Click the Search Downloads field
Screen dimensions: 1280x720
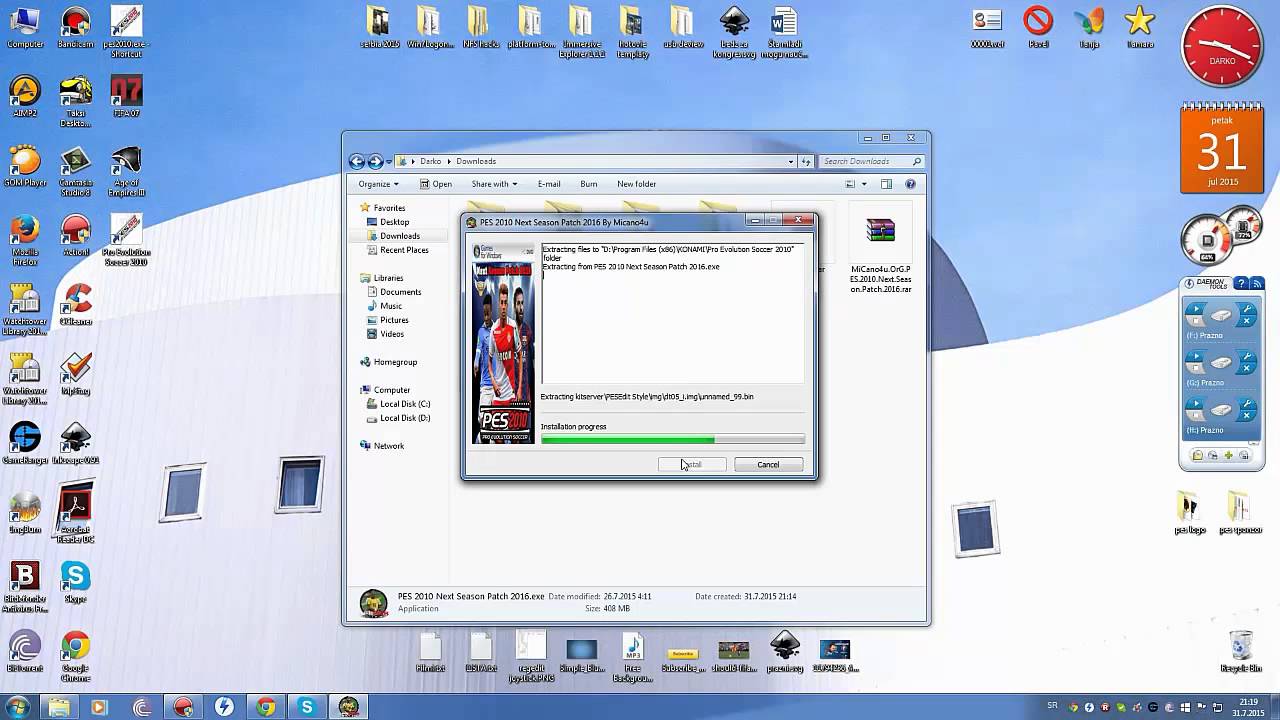coord(870,161)
